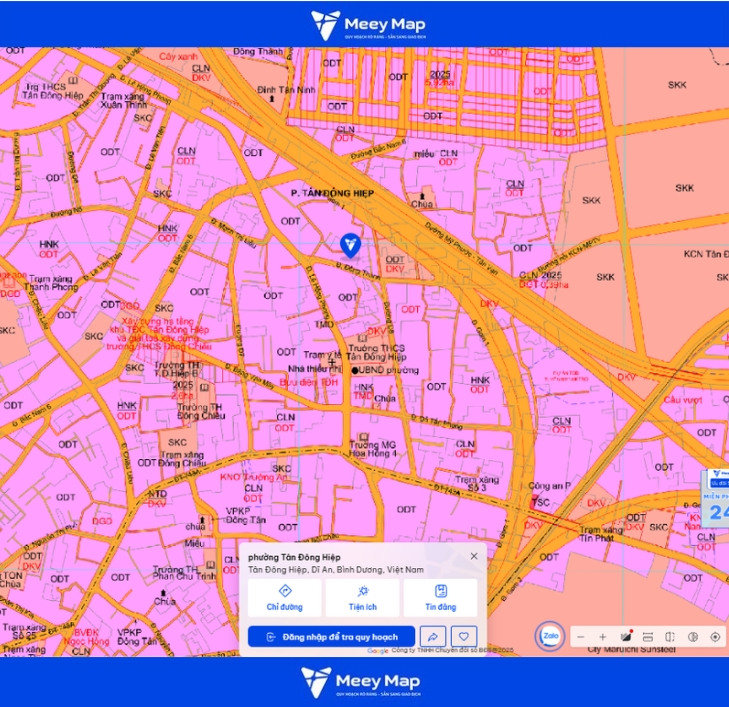The width and height of the screenshot is (729, 707).
Task: Click the blue Meey location pin marker
Action: pyautogui.click(x=350, y=245)
